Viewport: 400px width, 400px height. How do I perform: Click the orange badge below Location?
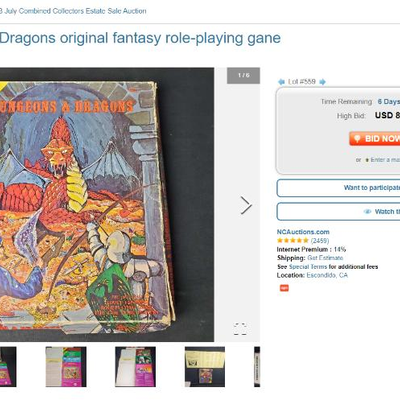(284, 288)
